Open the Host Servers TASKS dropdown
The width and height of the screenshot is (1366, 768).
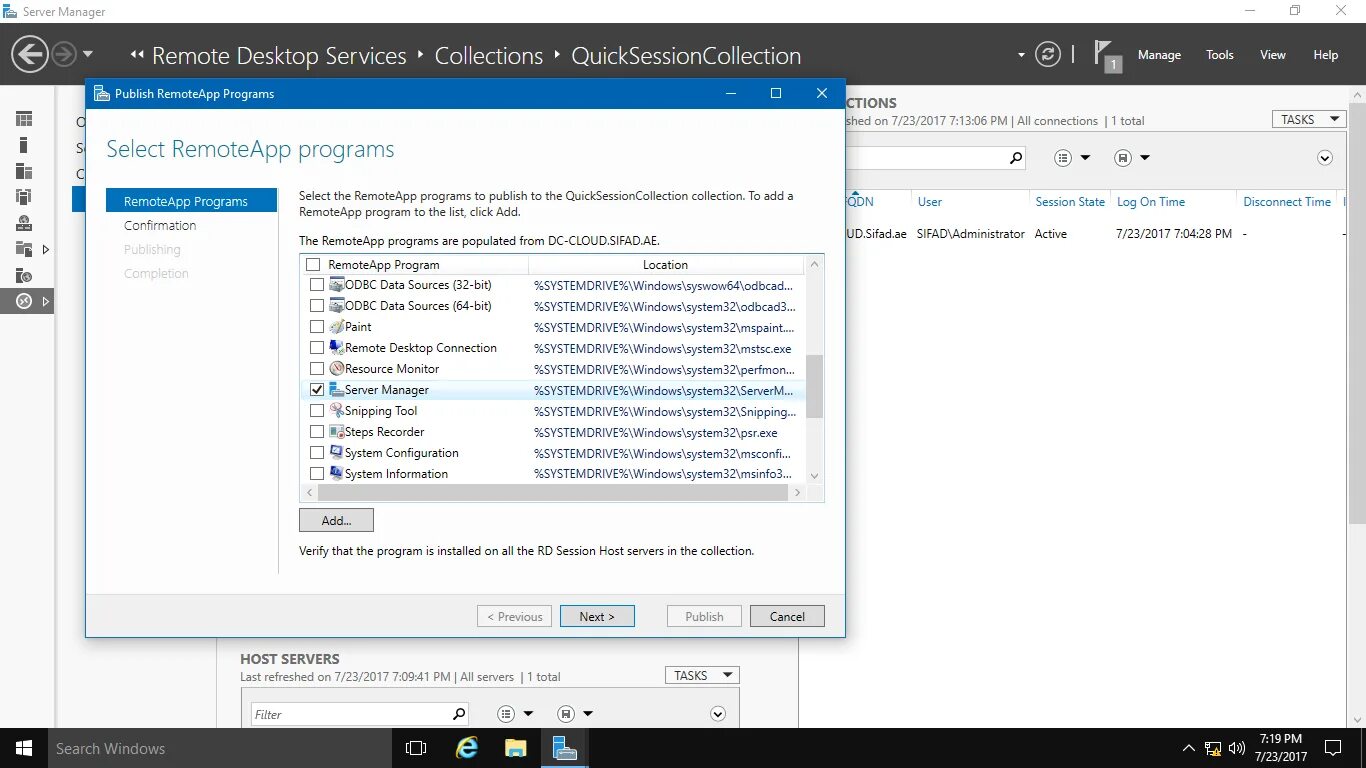click(x=702, y=675)
